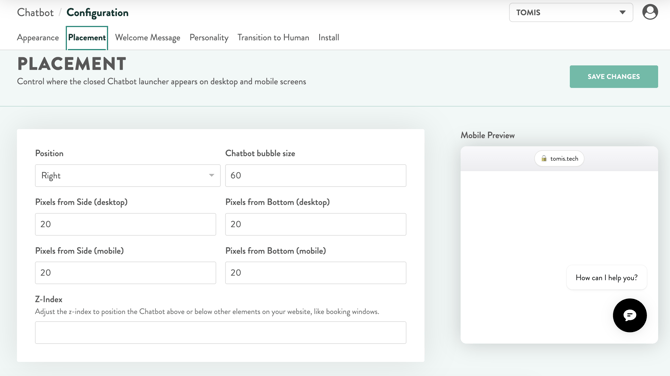Open the Transition to Human tab
Screen dimensions: 670x376
(x=273, y=38)
